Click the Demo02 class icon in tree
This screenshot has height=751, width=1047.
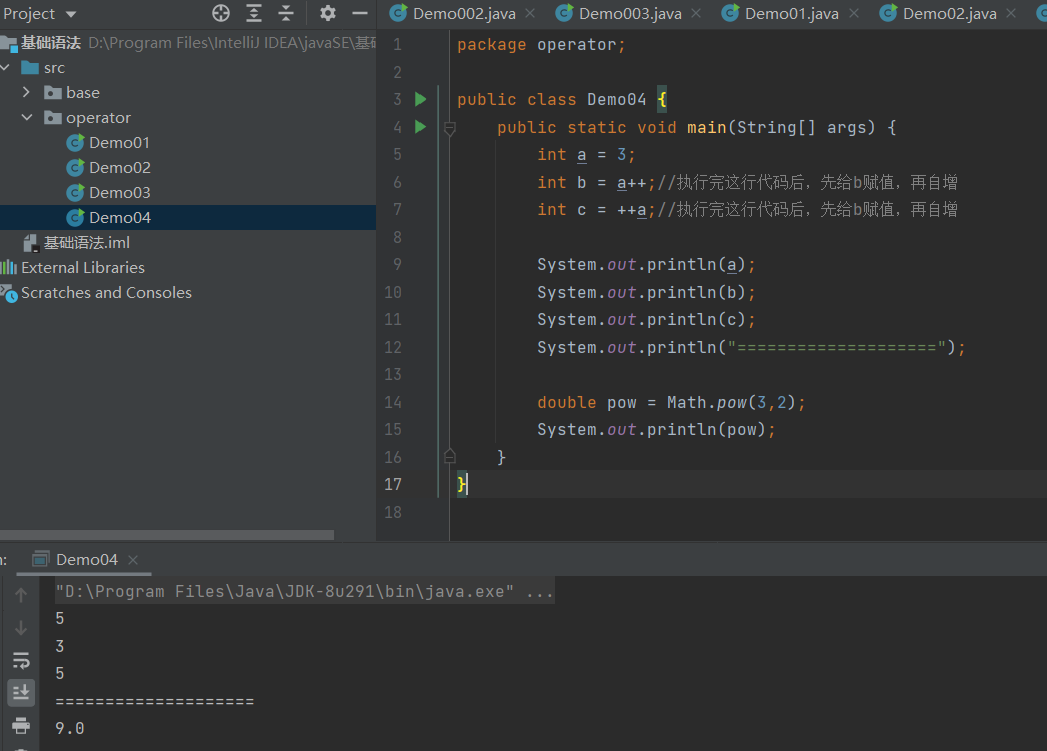click(75, 168)
